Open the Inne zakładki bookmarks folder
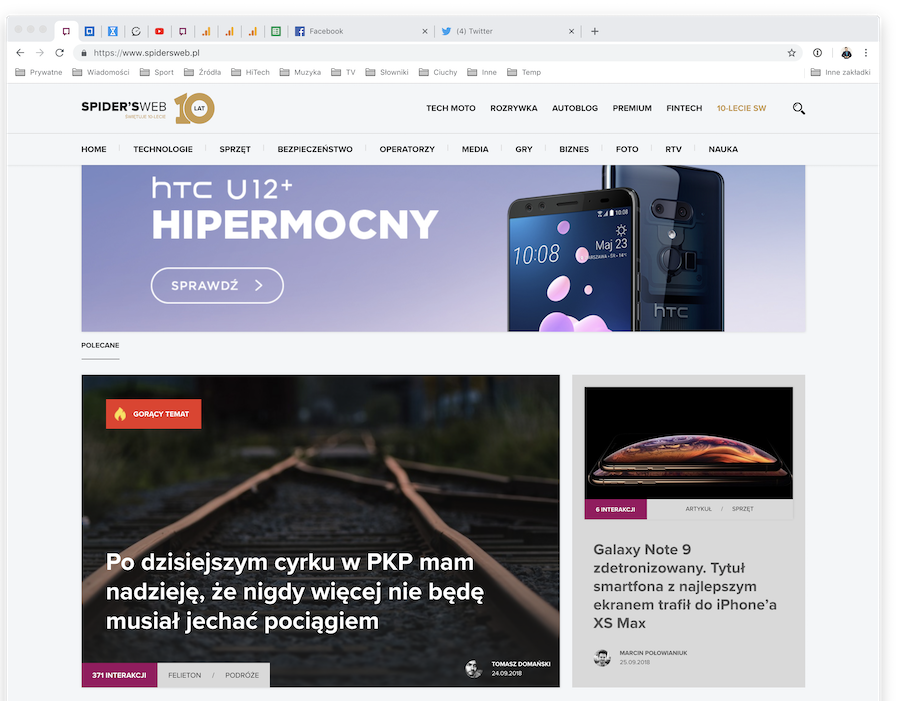This screenshot has width=900, height=701. [840, 72]
